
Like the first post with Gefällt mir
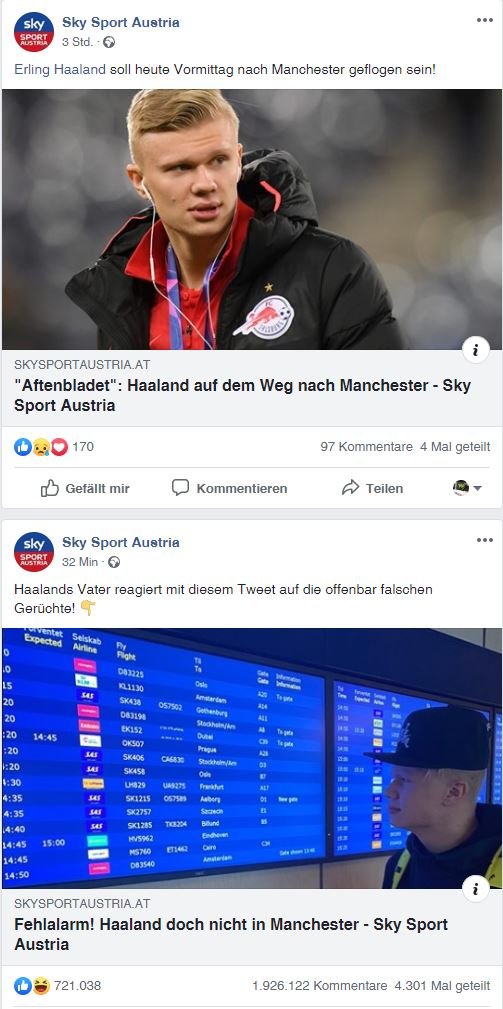click(85, 488)
